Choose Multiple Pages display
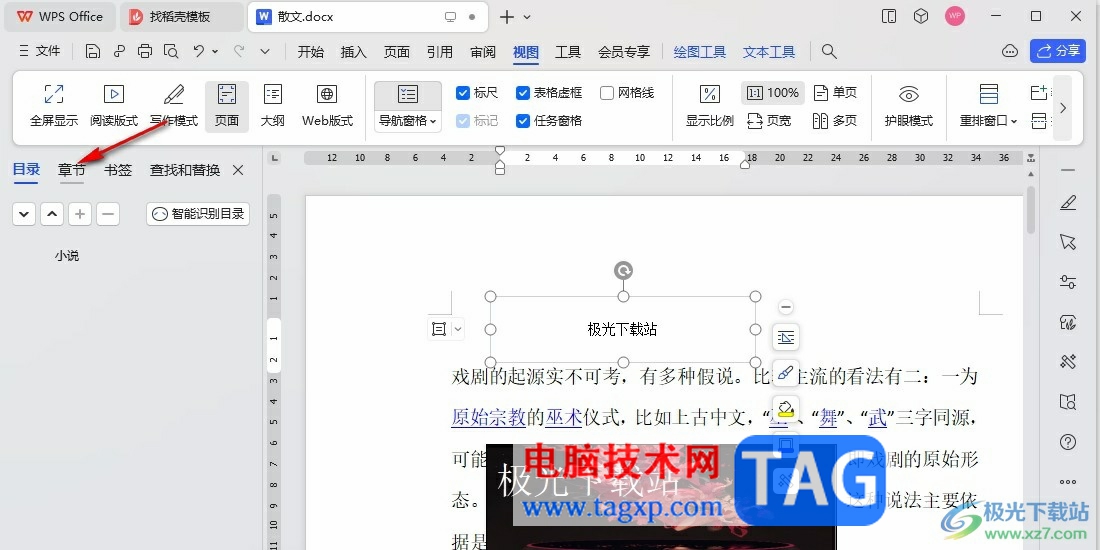This screenshot has height=550, width=1100. coord(836,121)
